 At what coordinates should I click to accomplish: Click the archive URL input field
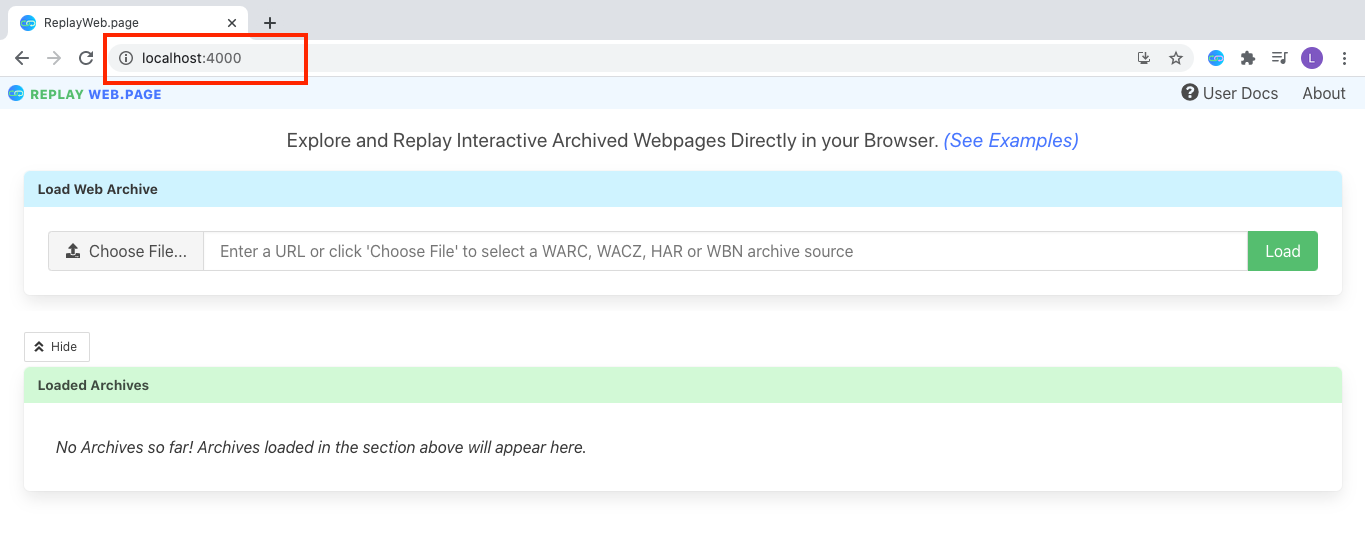click(x=725, y=251)
